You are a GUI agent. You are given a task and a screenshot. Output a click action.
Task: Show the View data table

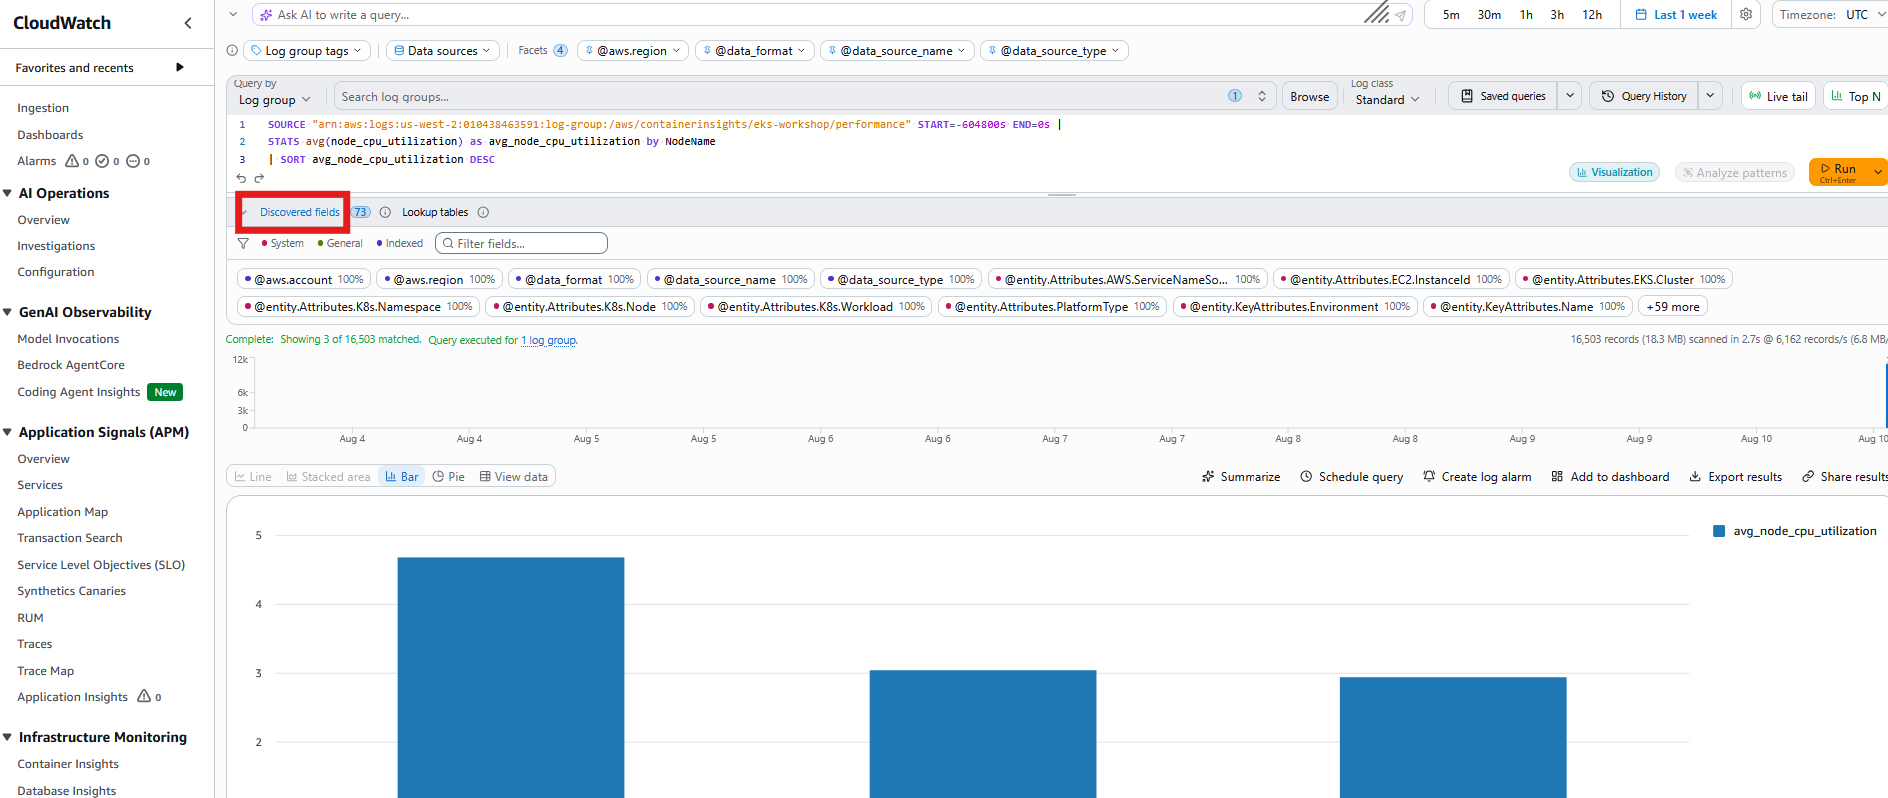[x=514, y=477]
